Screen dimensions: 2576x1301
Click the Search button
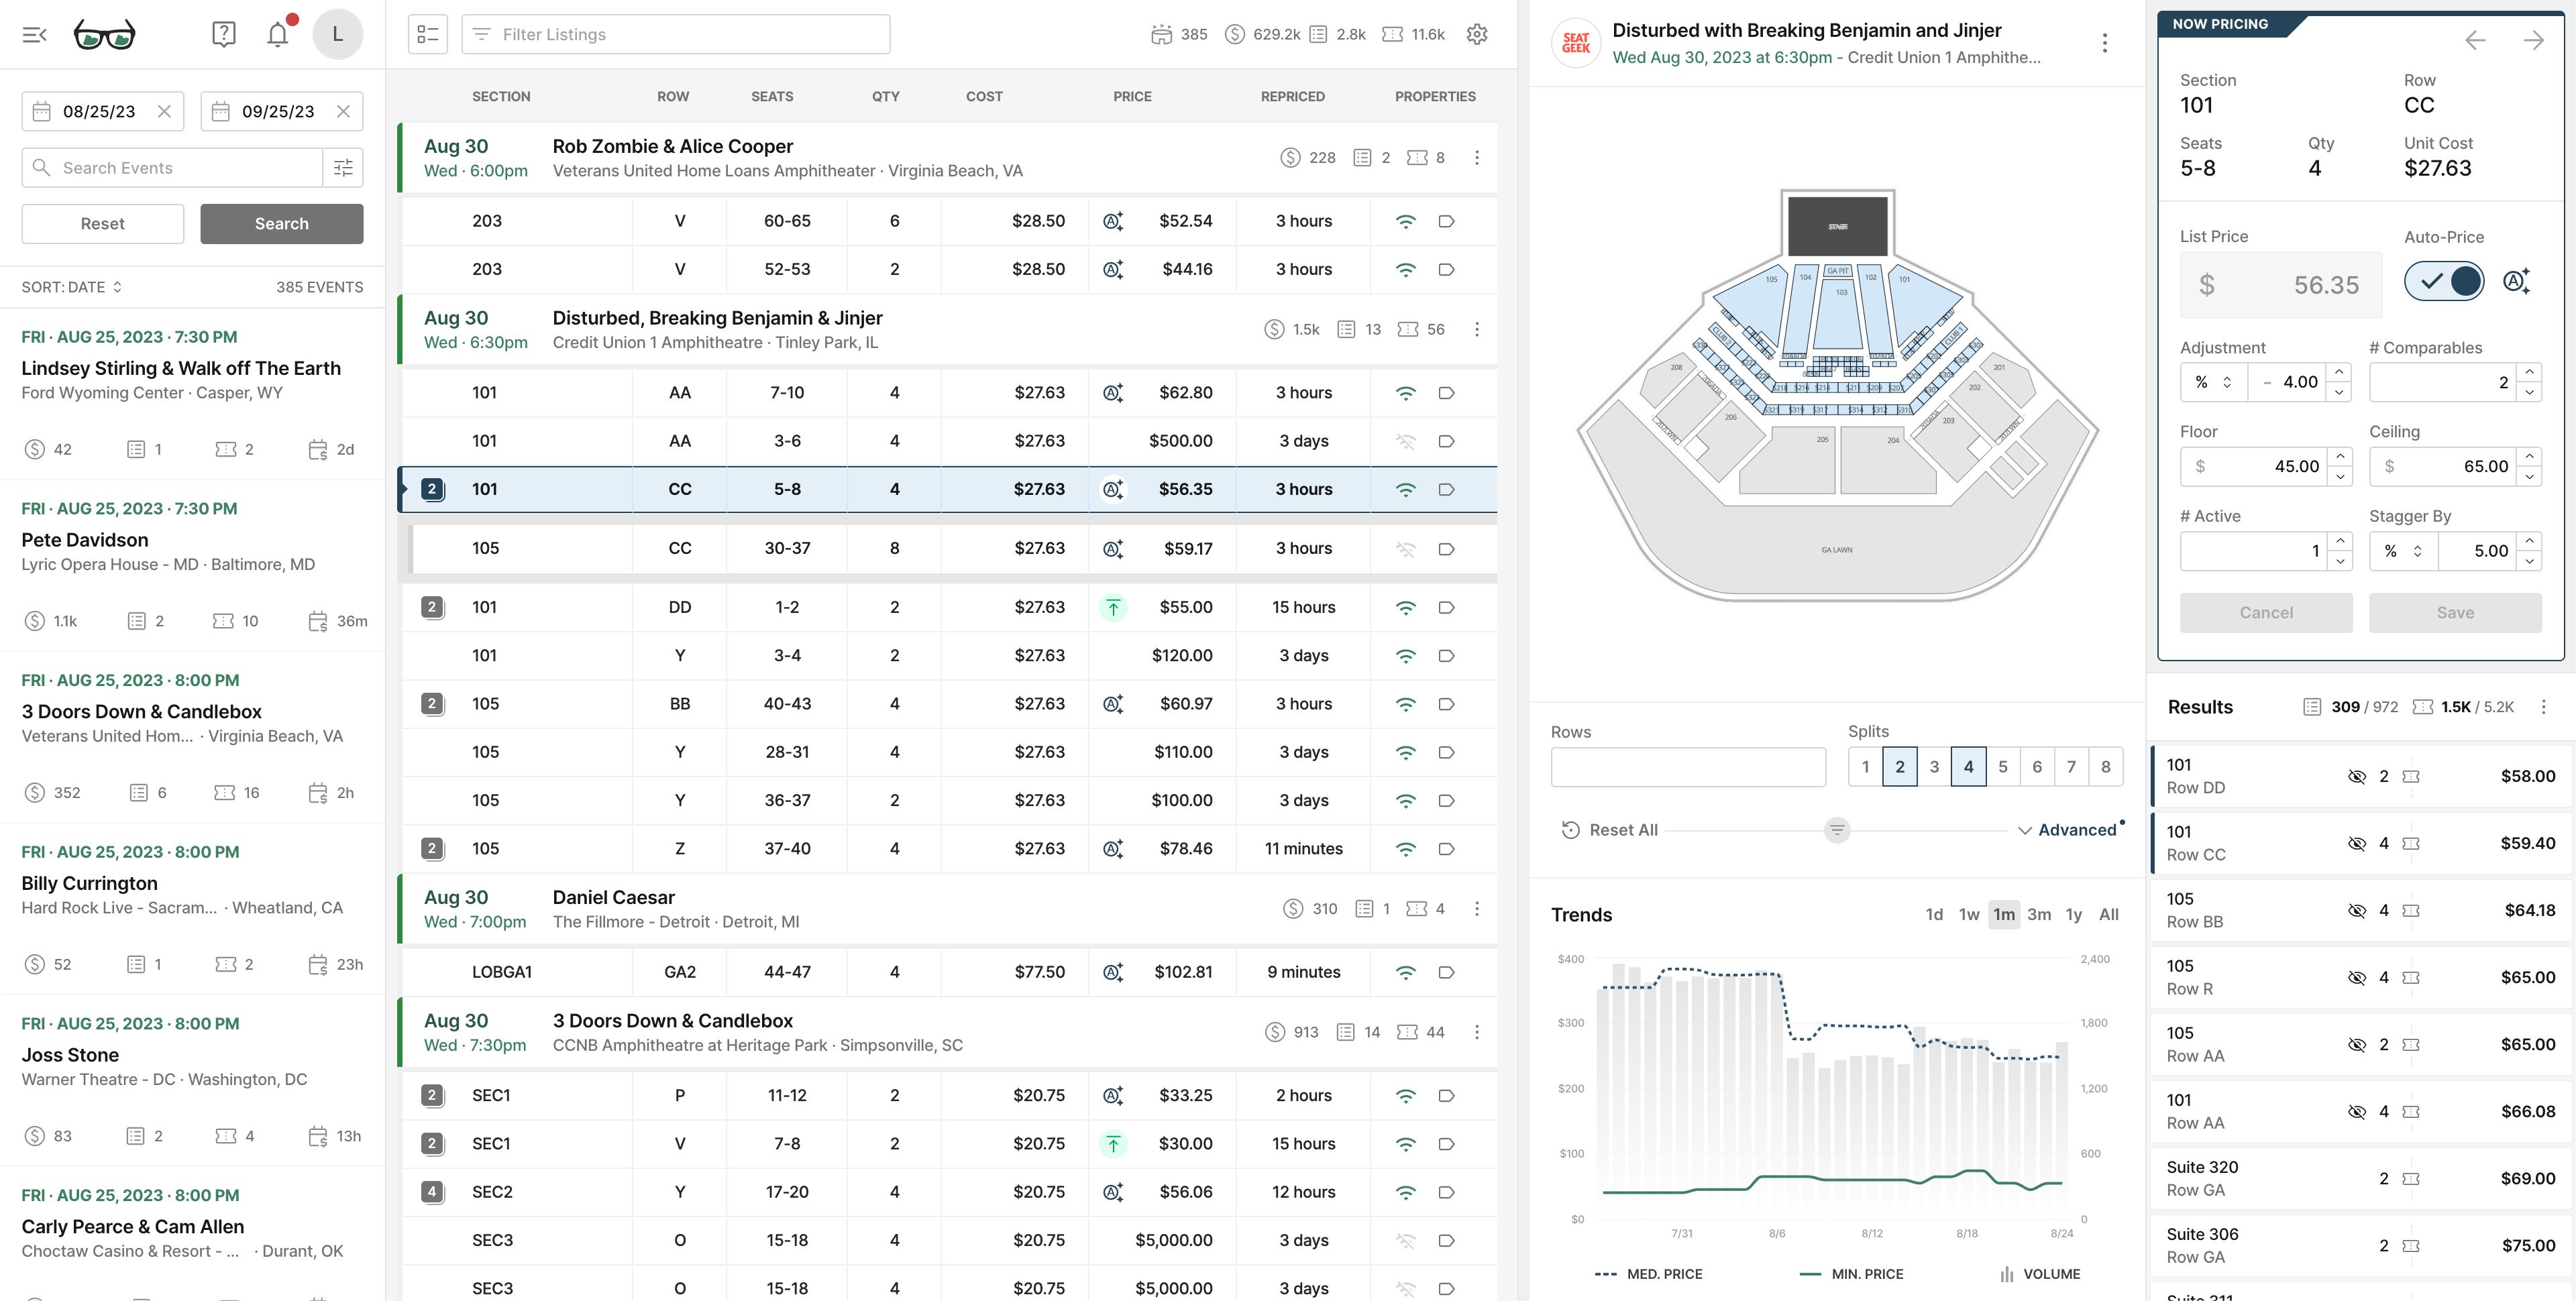click(282, 224)
